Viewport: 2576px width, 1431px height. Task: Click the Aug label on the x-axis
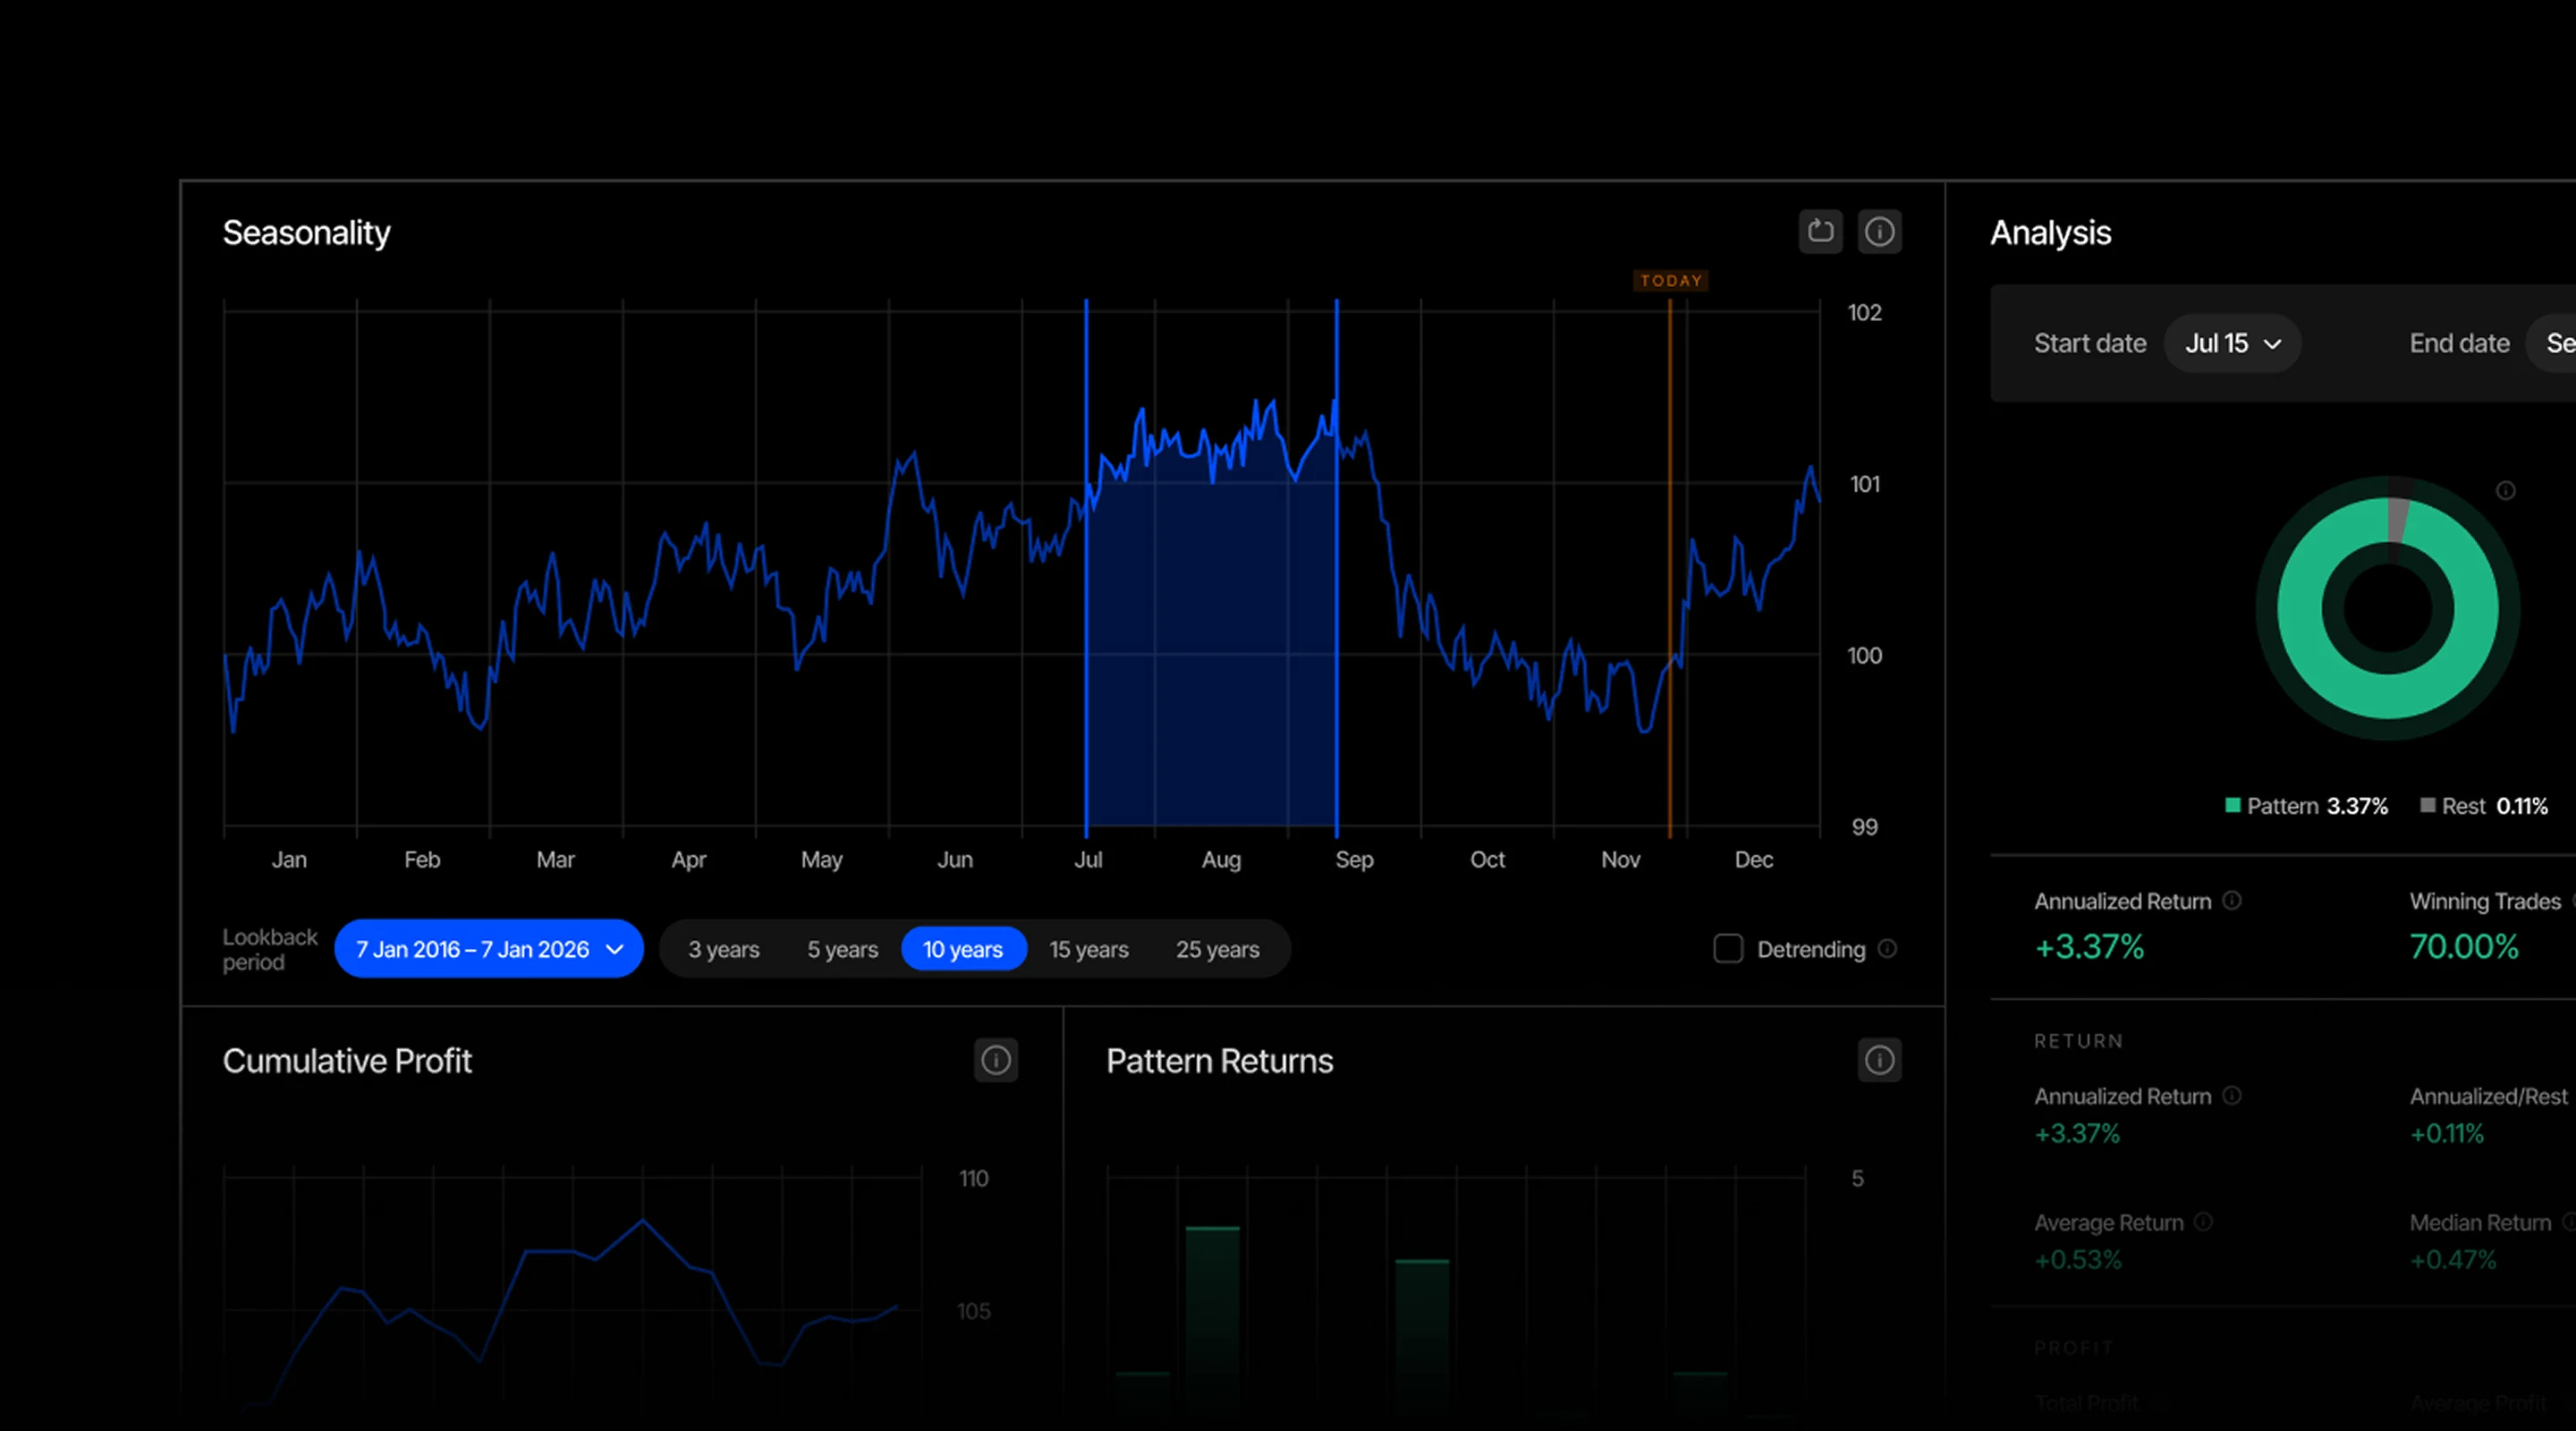pos(1221,859)
